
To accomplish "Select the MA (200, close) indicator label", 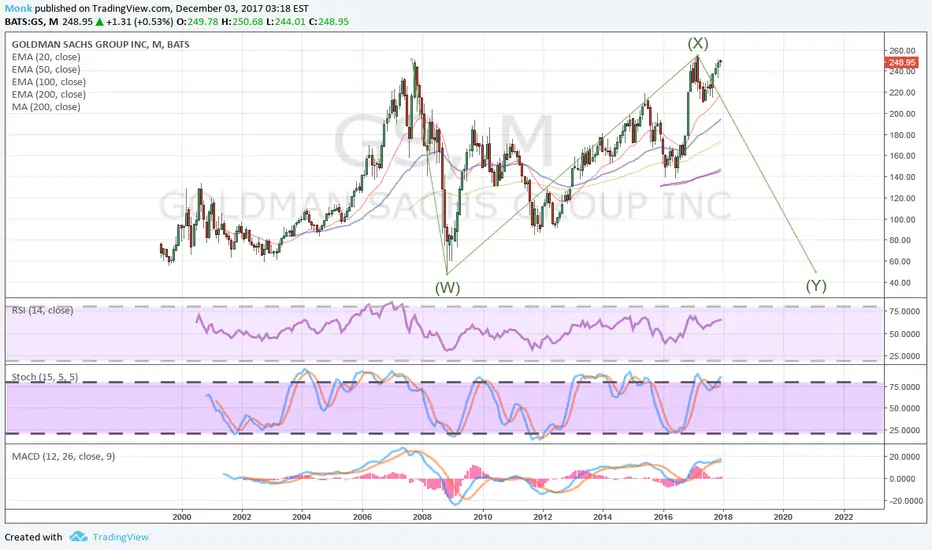I will (46, 106).
